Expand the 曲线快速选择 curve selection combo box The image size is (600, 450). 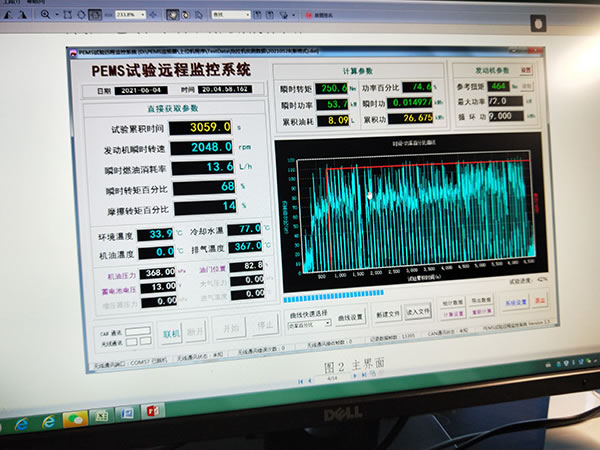(x=308, y=324)
